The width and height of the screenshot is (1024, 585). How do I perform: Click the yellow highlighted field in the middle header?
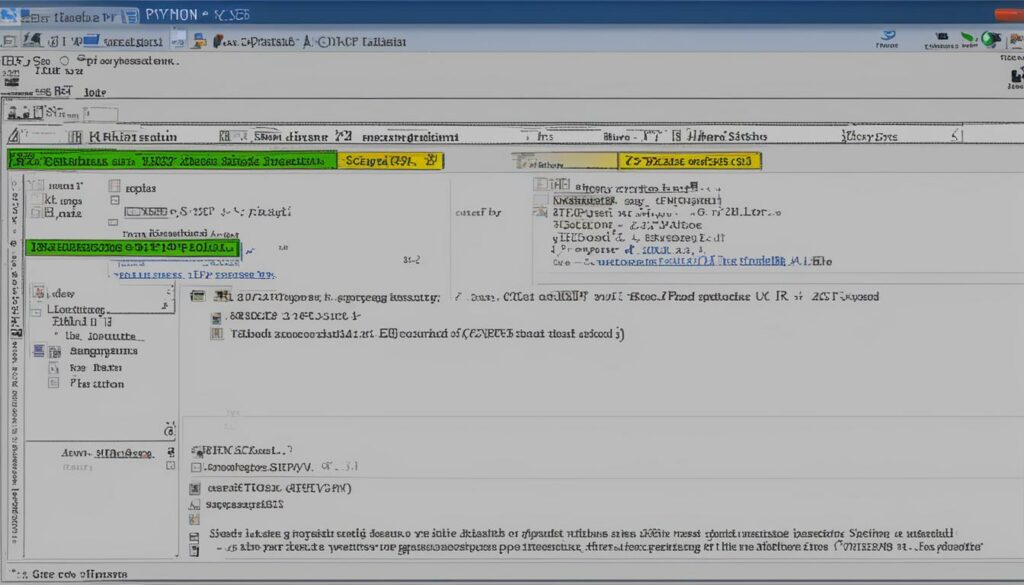point(391,160)
